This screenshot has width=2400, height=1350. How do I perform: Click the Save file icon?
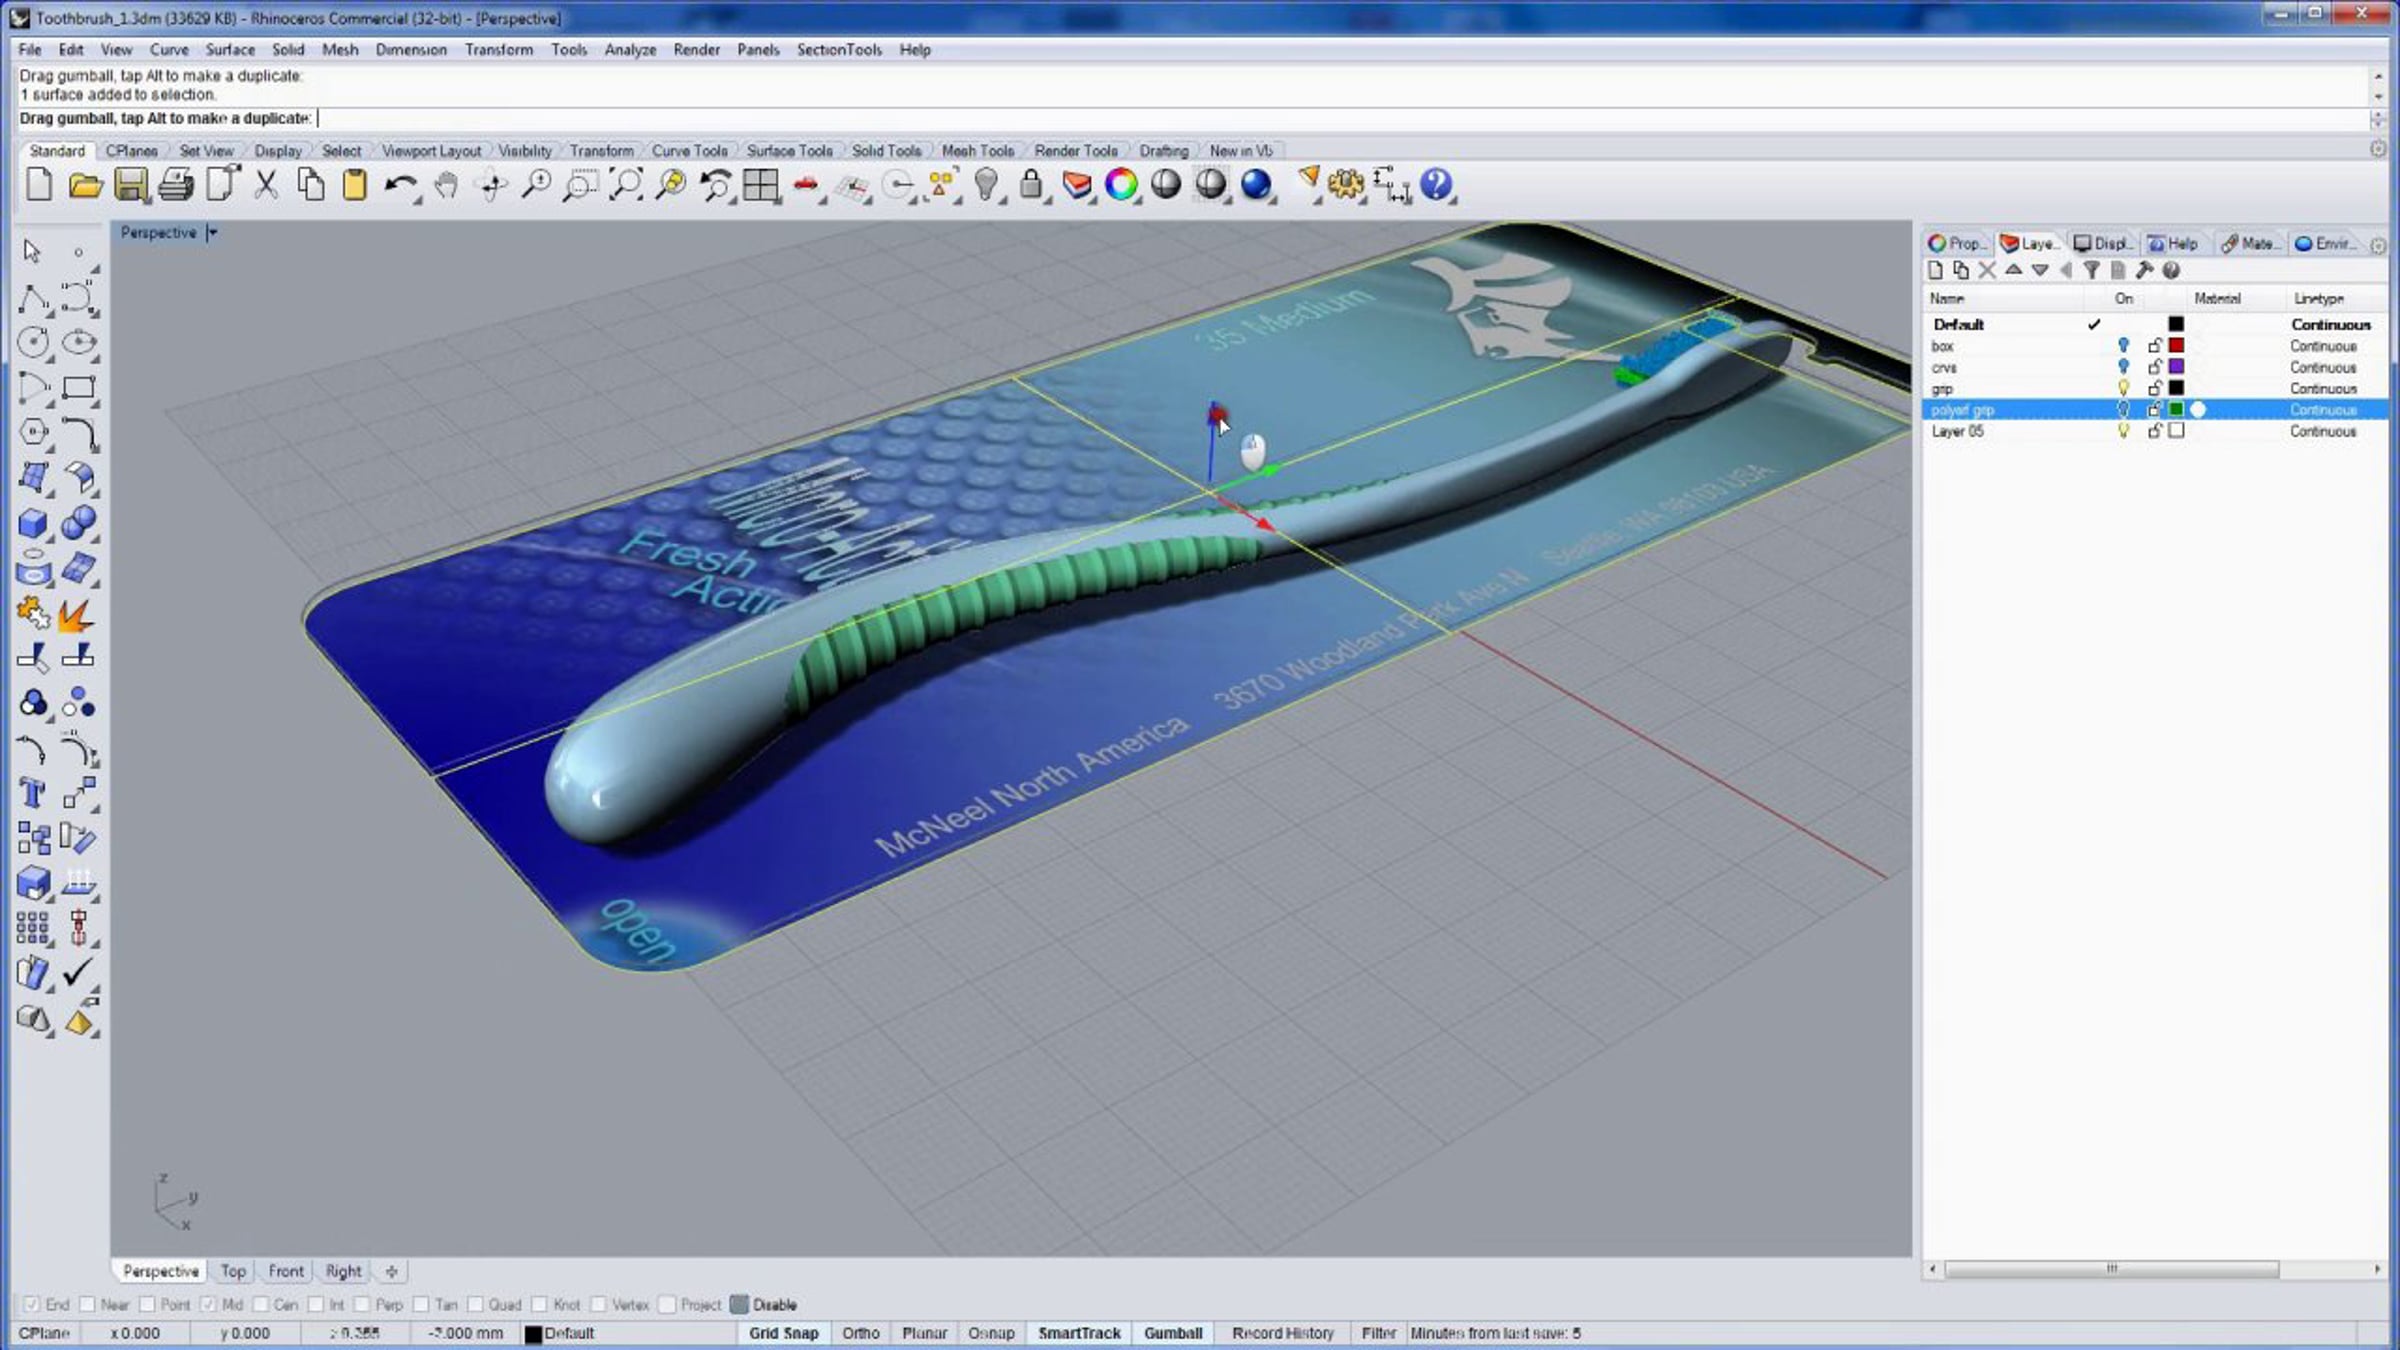pyautogui.click(x=131, y=185)
